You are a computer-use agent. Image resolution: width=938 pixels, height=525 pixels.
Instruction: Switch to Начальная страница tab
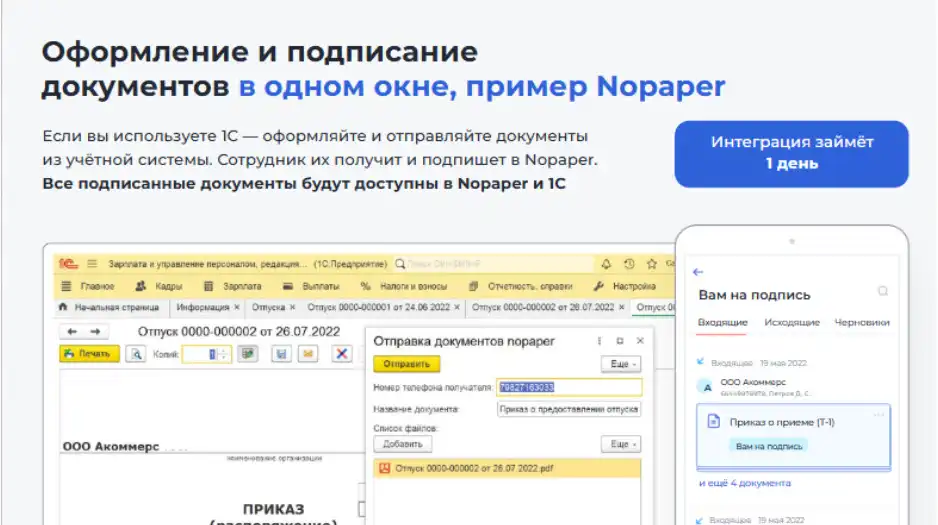[x=109, y=307]
